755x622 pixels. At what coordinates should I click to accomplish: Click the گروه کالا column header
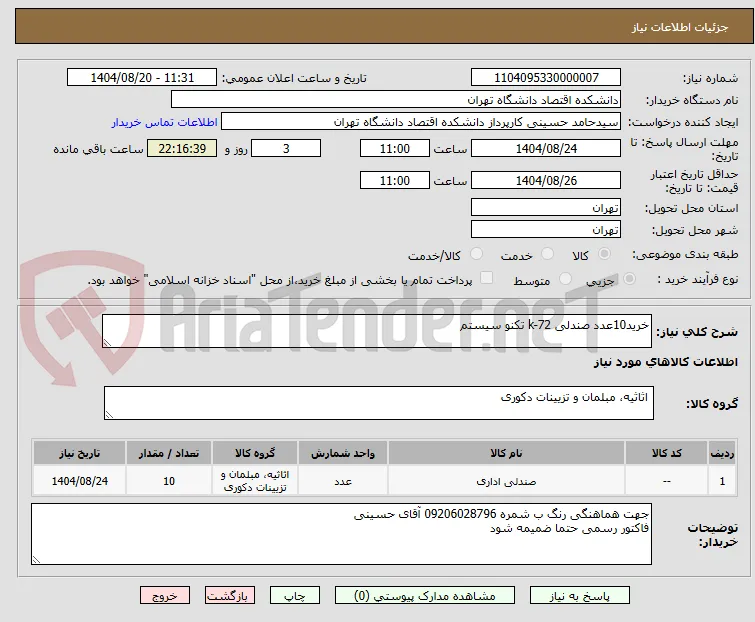click(255, 453)
